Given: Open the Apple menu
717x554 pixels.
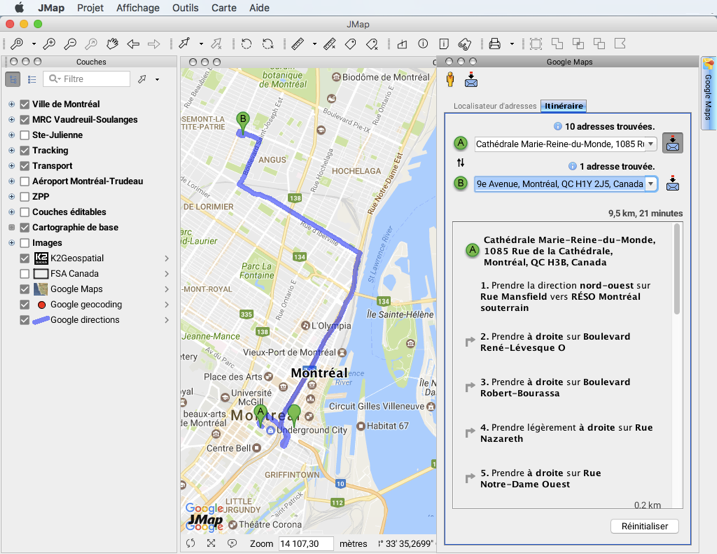Looking at the screenshot, I should (x=19, y=8).
